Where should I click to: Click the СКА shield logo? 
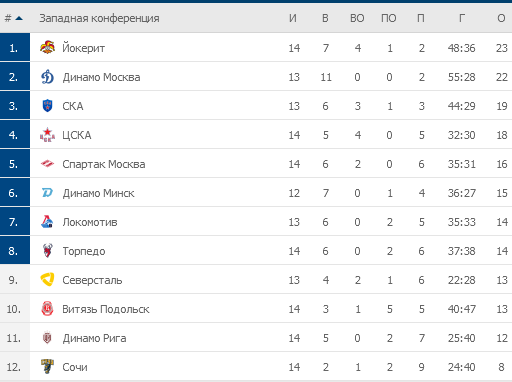tap(47, 106)
